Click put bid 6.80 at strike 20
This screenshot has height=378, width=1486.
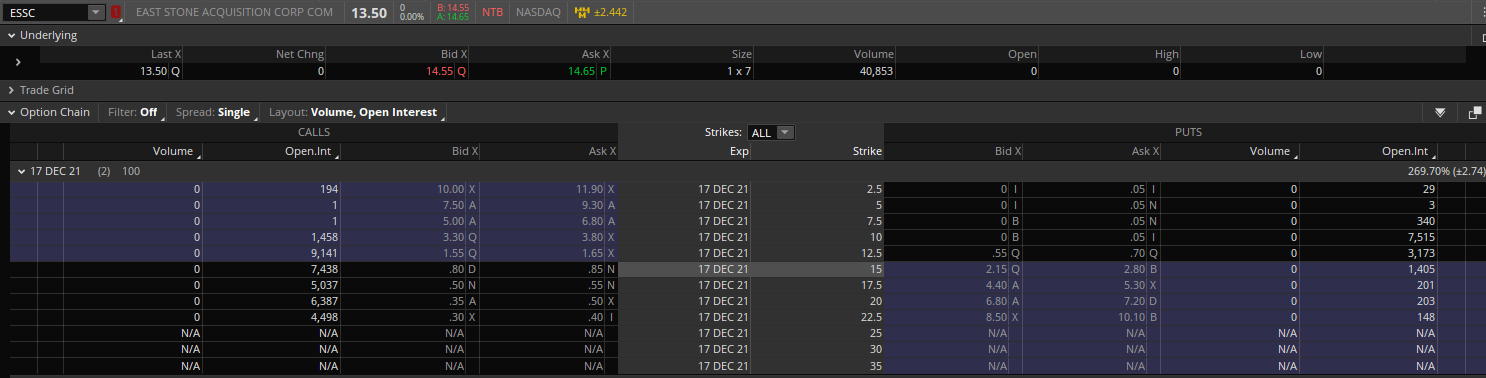coord(995,300)
